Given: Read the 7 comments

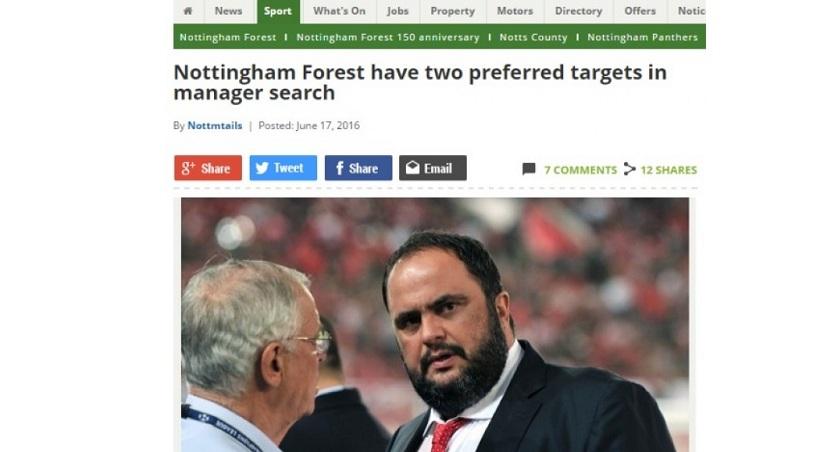Looking at the screenshot, I should [580, 170].
